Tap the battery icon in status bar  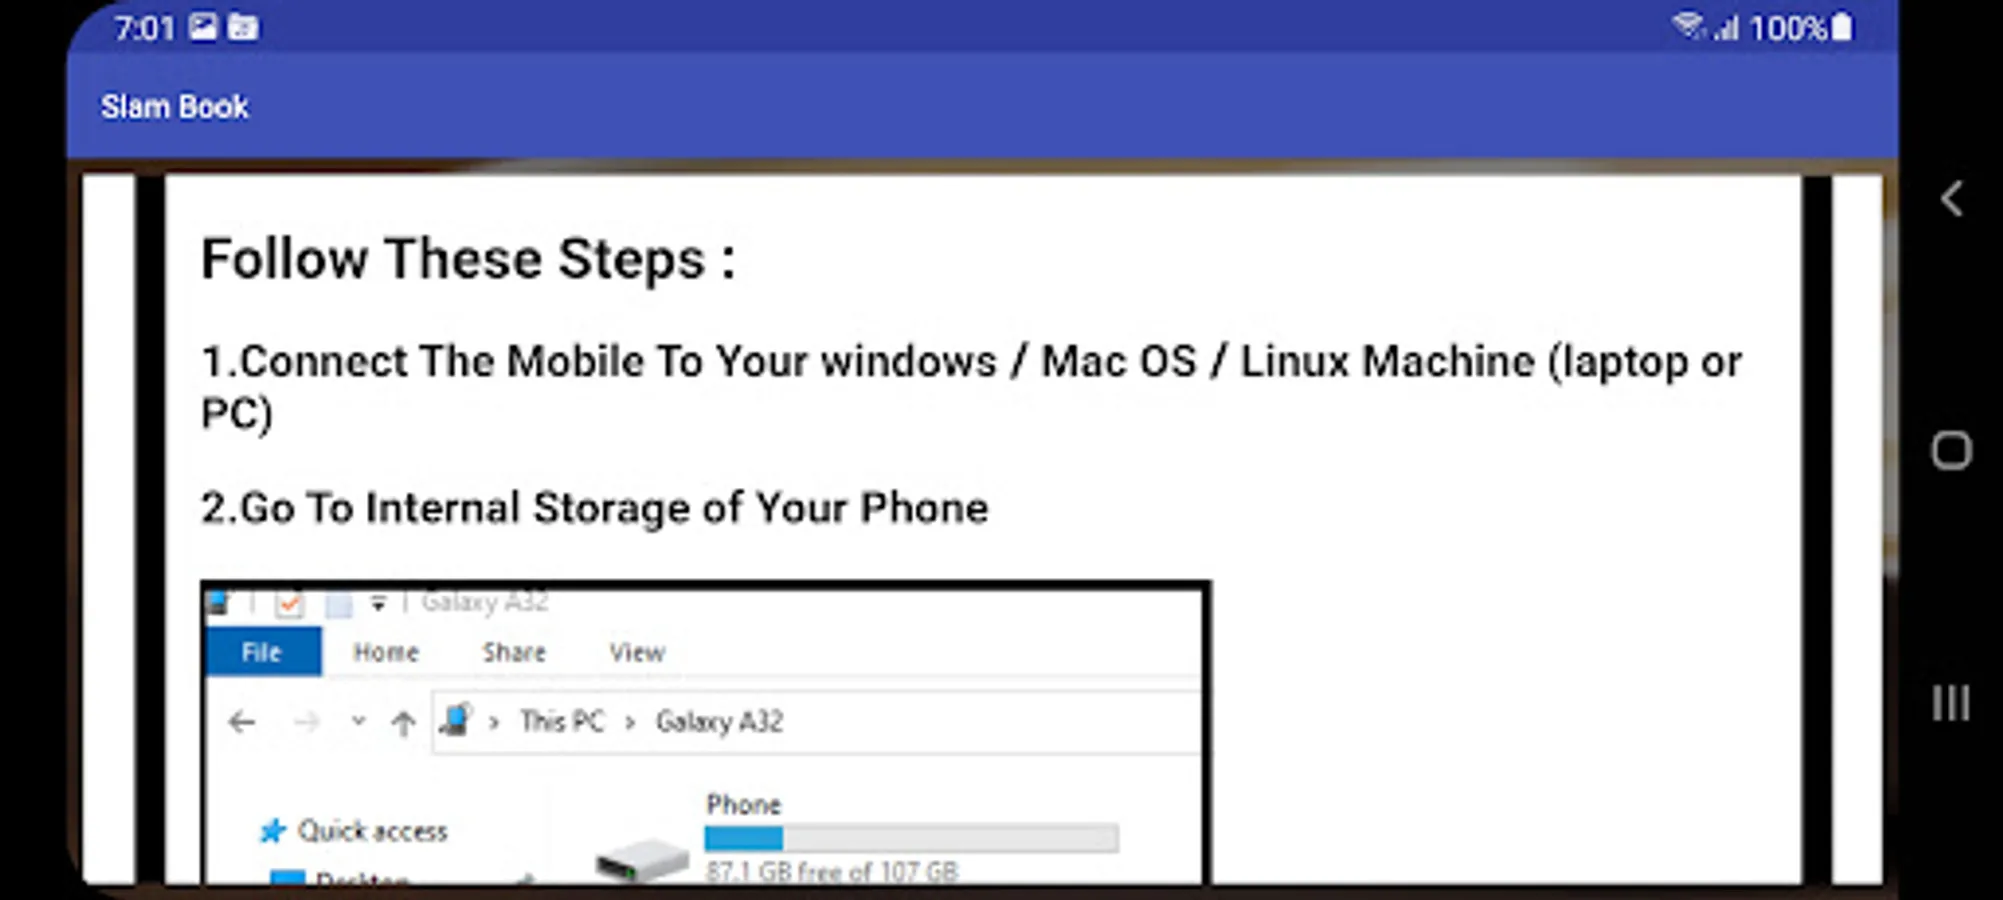click(x=1842, y=27)
